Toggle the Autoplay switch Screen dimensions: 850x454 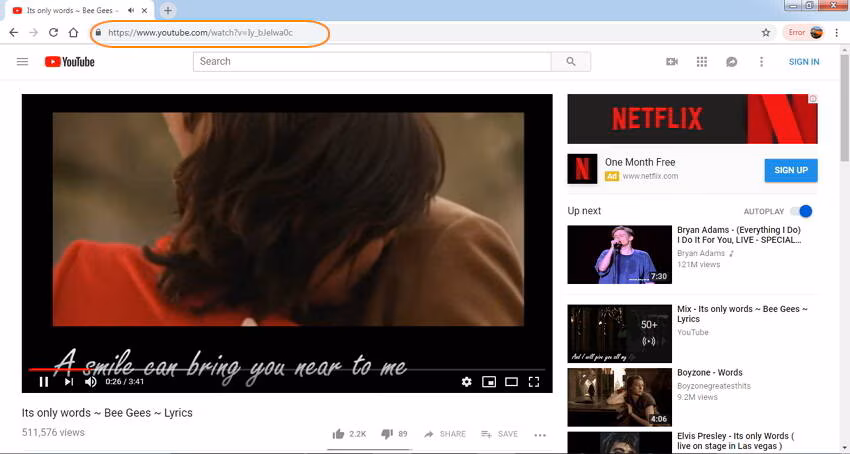point(802,211)
